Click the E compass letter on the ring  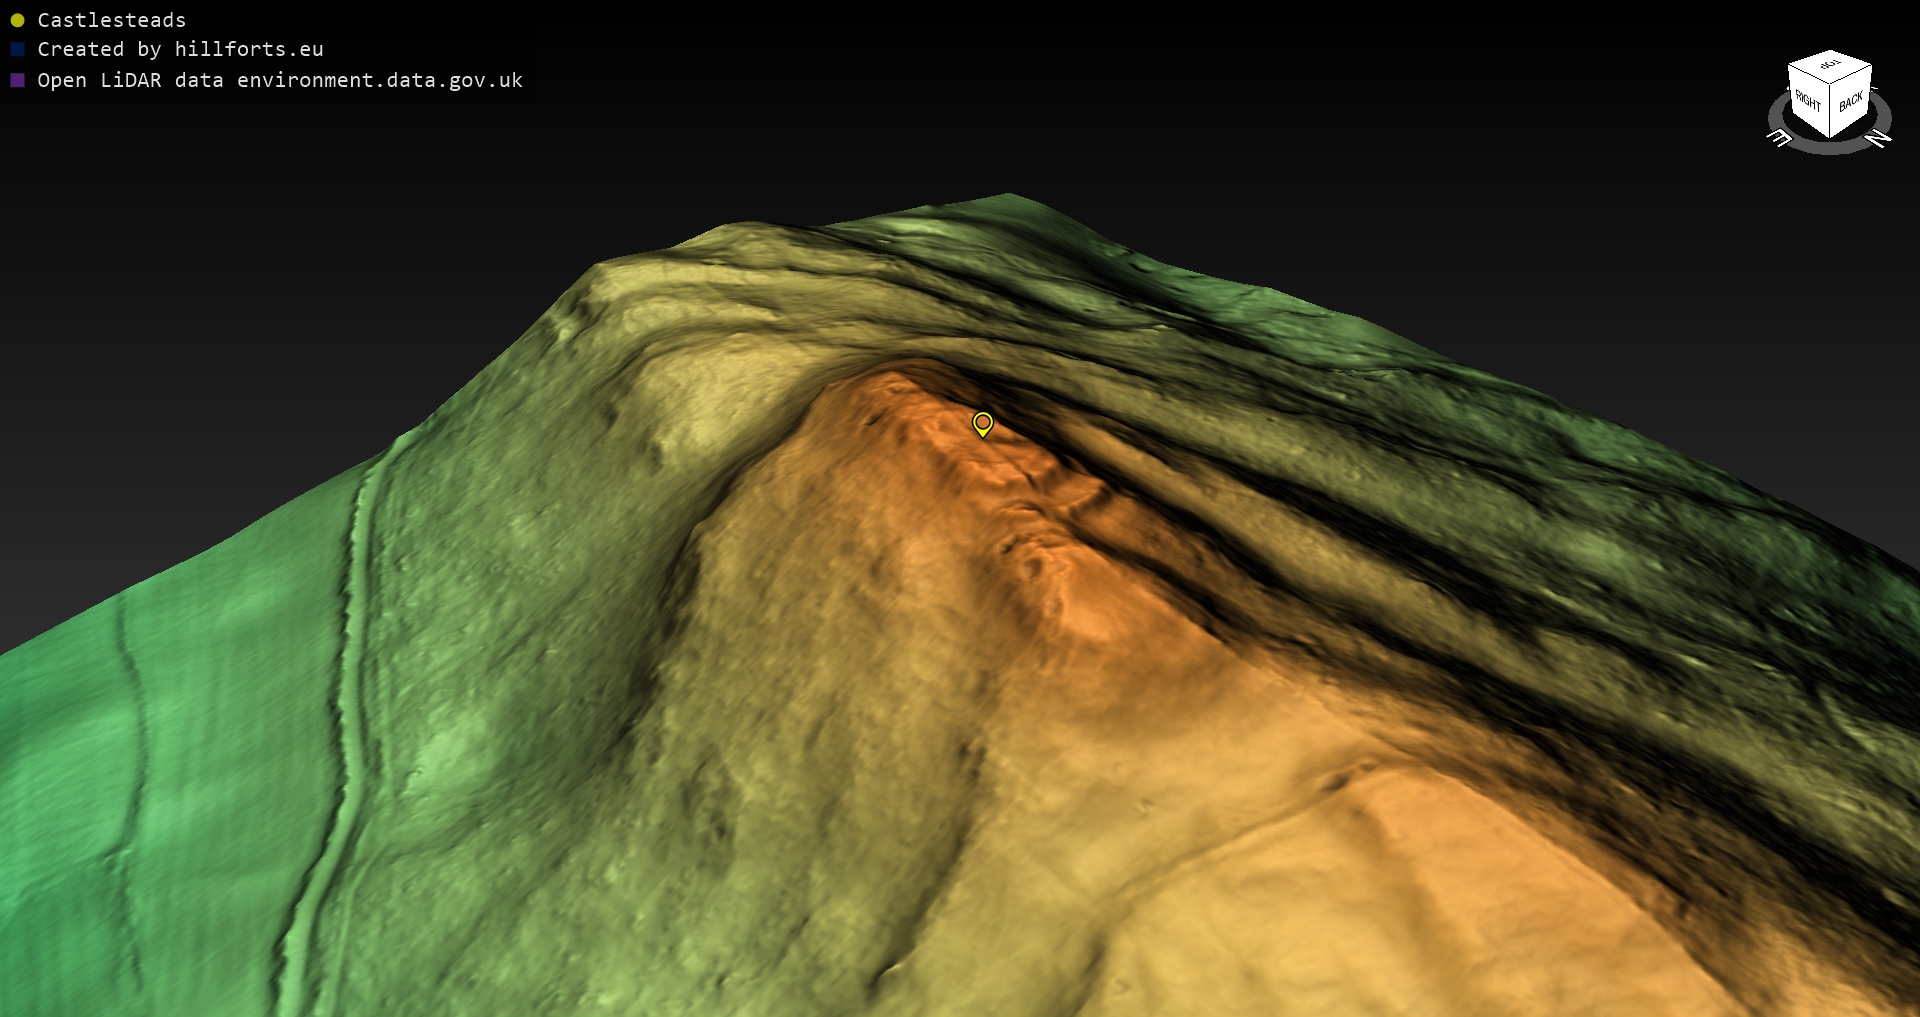pyautogui.click(x=1780, y=139)
